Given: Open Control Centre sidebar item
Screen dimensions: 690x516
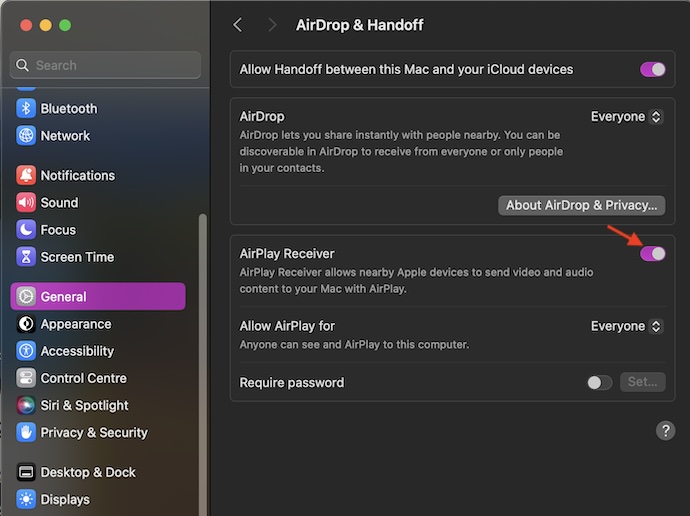Looking at the screenshot, I should tap(83, 378).
